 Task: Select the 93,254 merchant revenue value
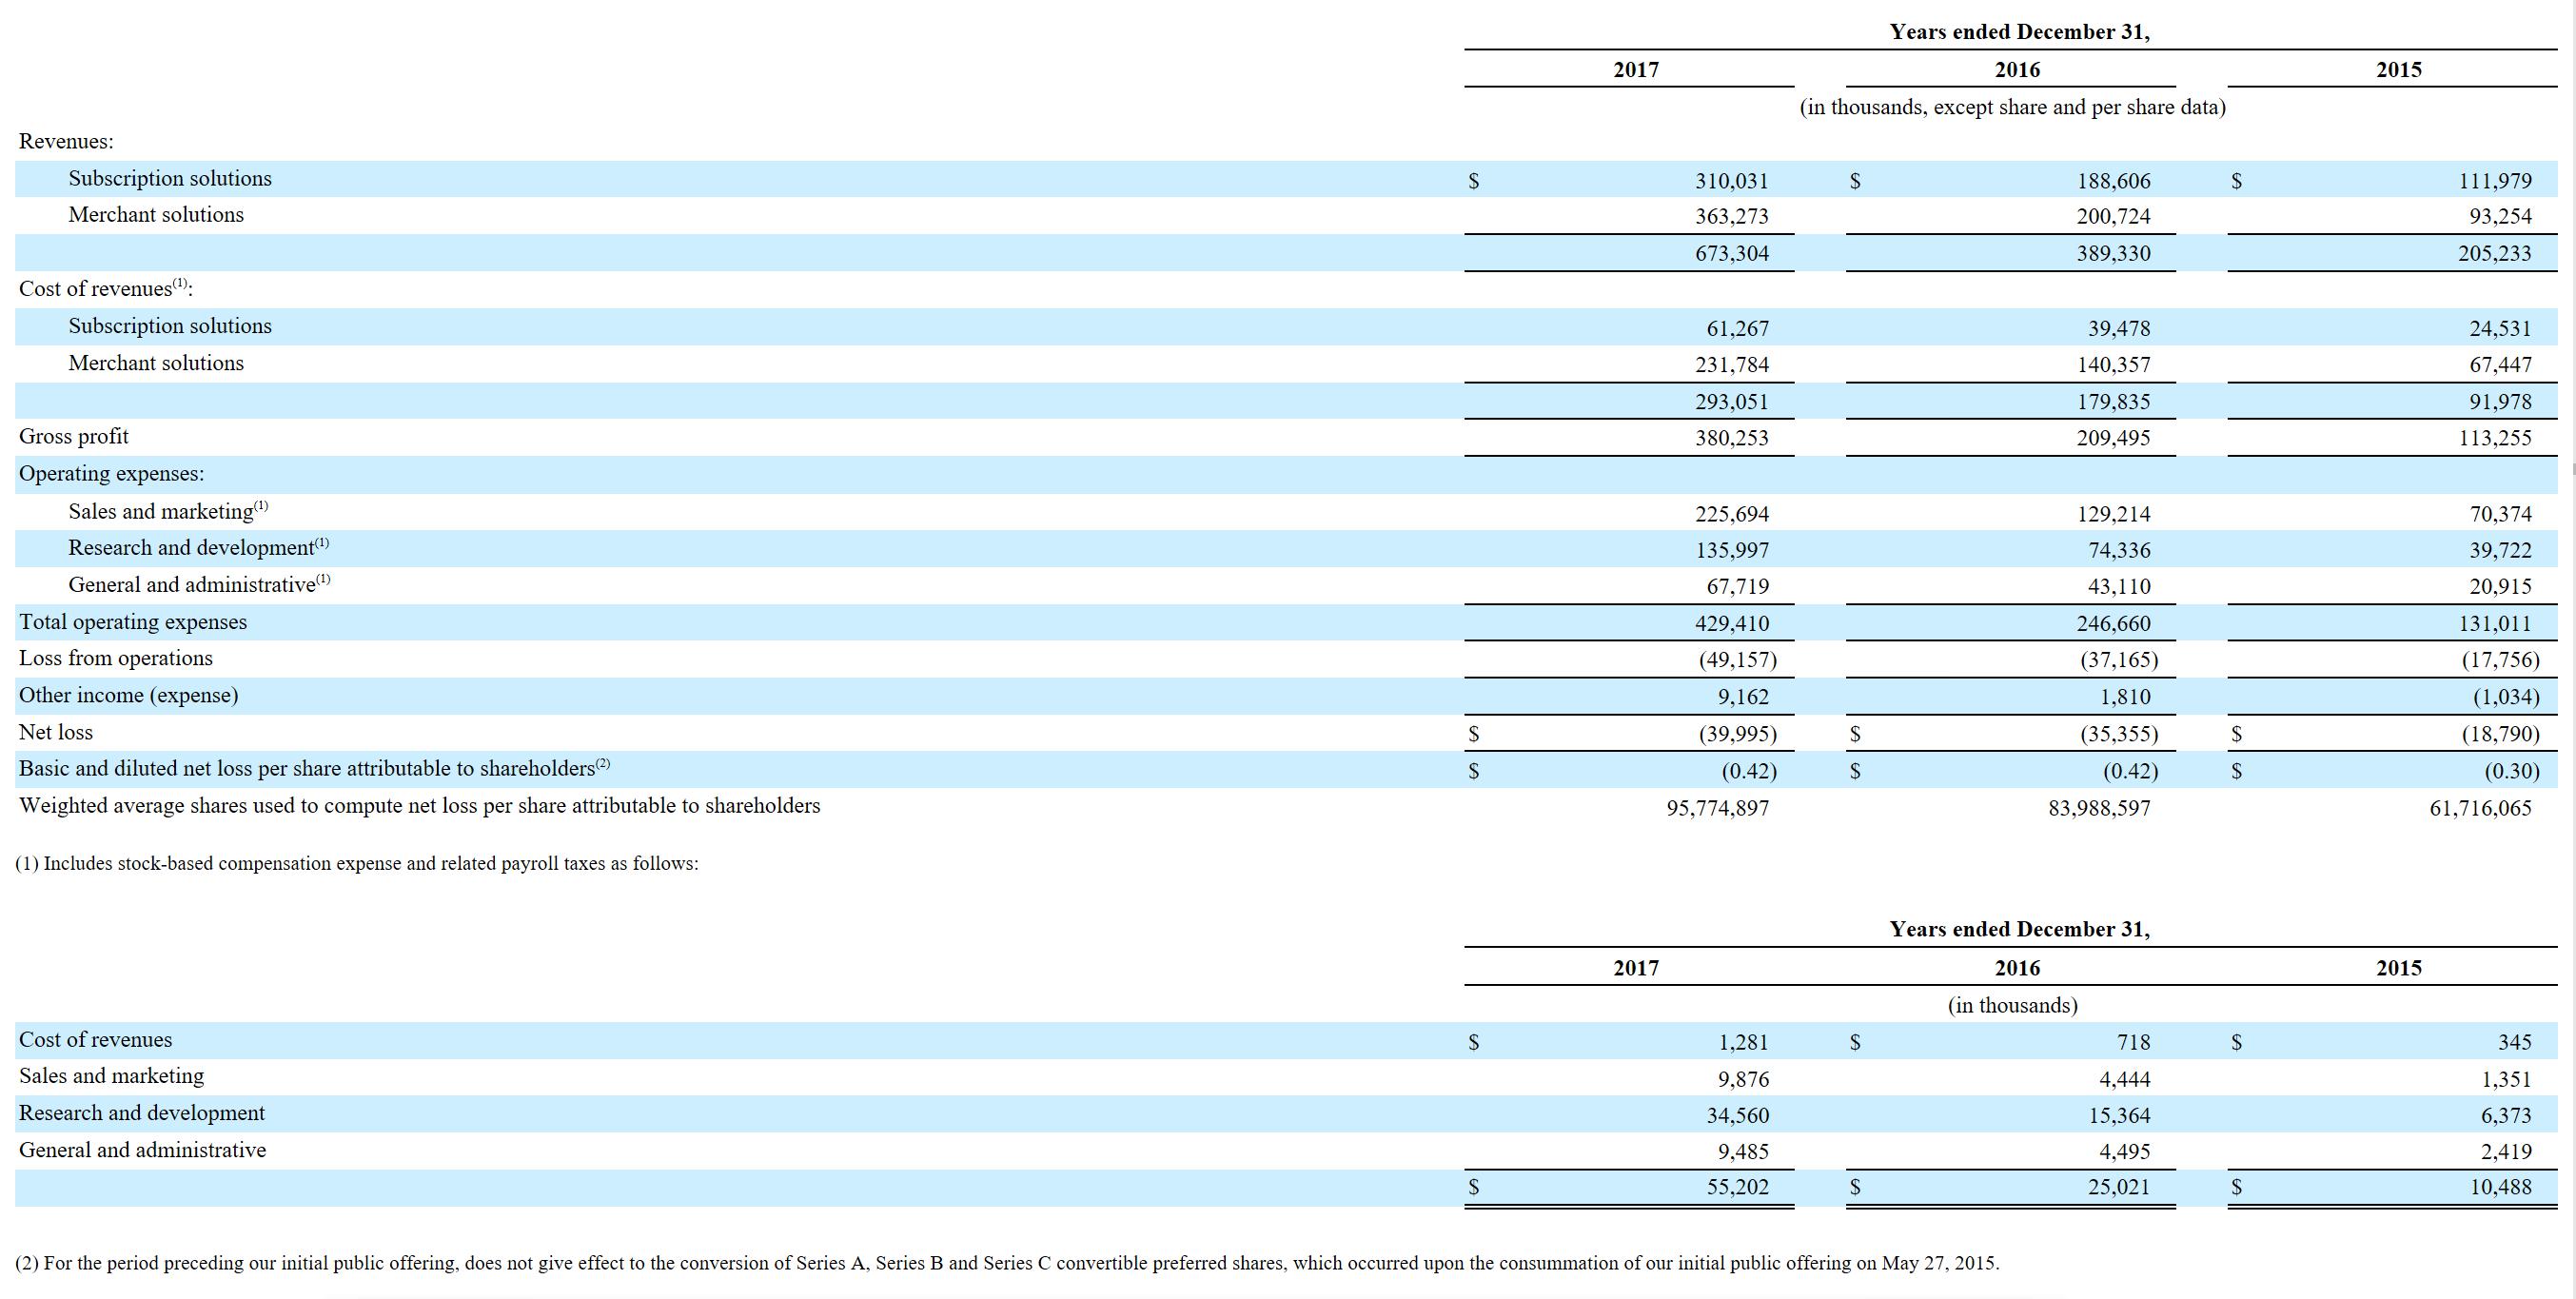click(x=2500, y=216)
